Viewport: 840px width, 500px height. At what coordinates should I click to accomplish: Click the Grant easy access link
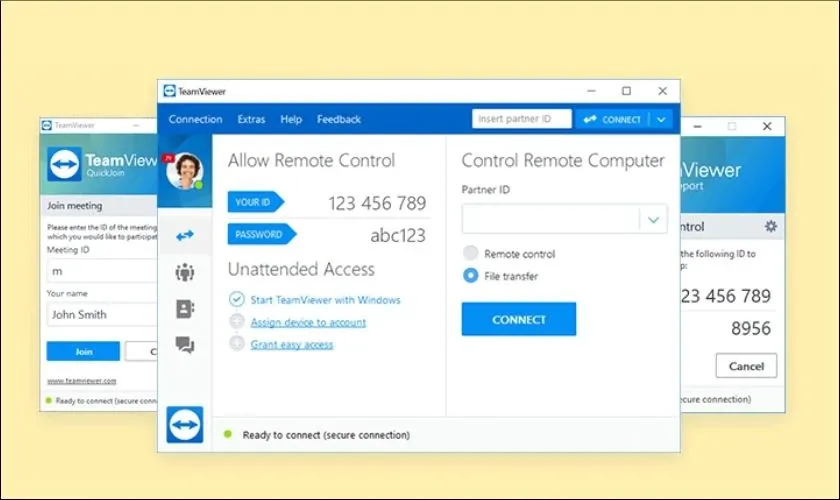[292, 344]
